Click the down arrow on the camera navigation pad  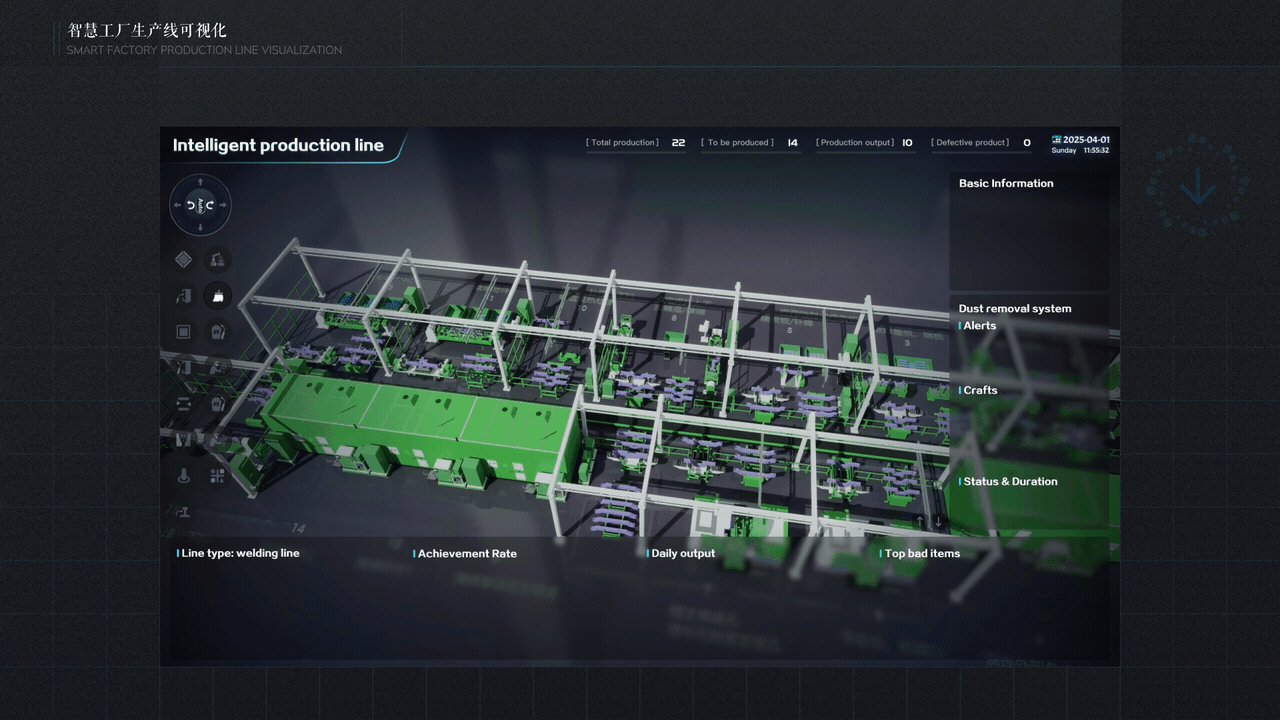click(200, 228)
